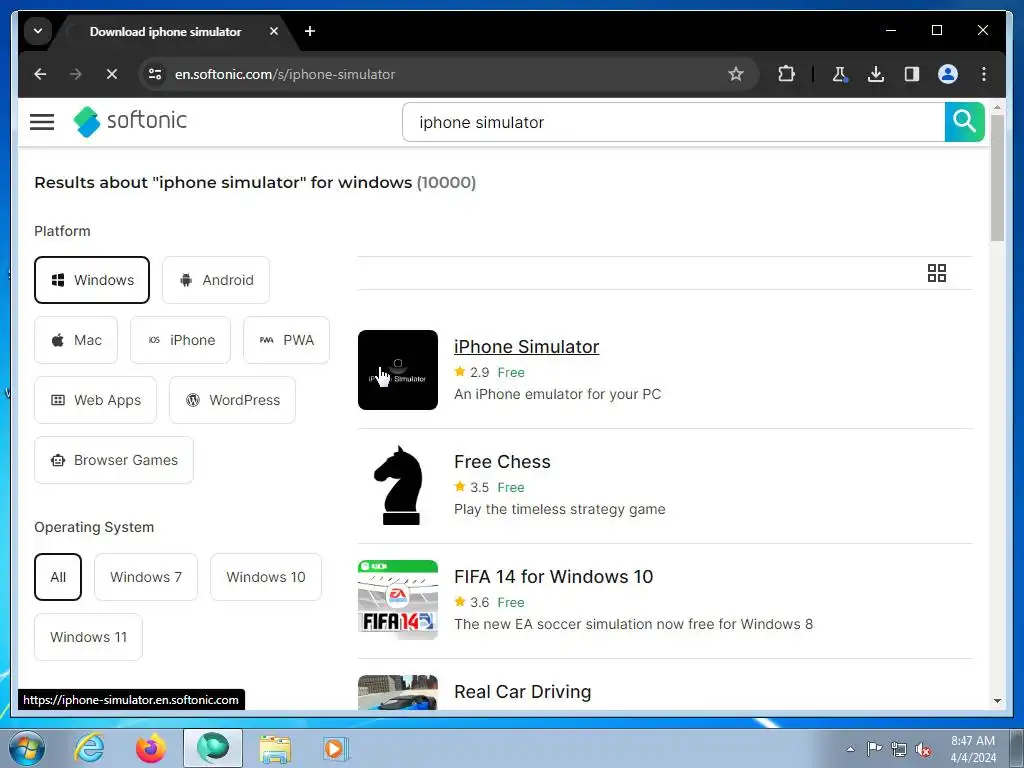
Task: Open the Chrome profile avatar
Action: (948, 74)
